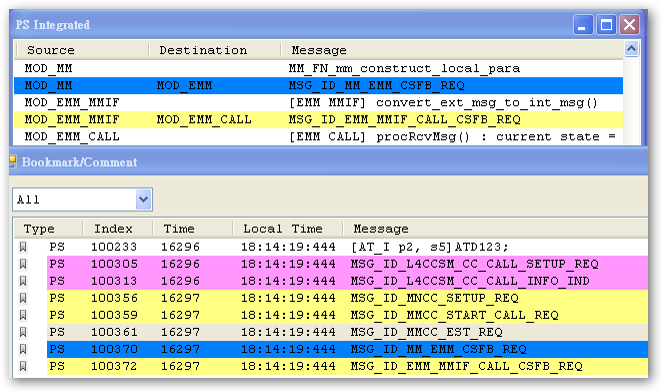
Task: Click bookmark icon of row index 100359
Action: tap(23, 316)
